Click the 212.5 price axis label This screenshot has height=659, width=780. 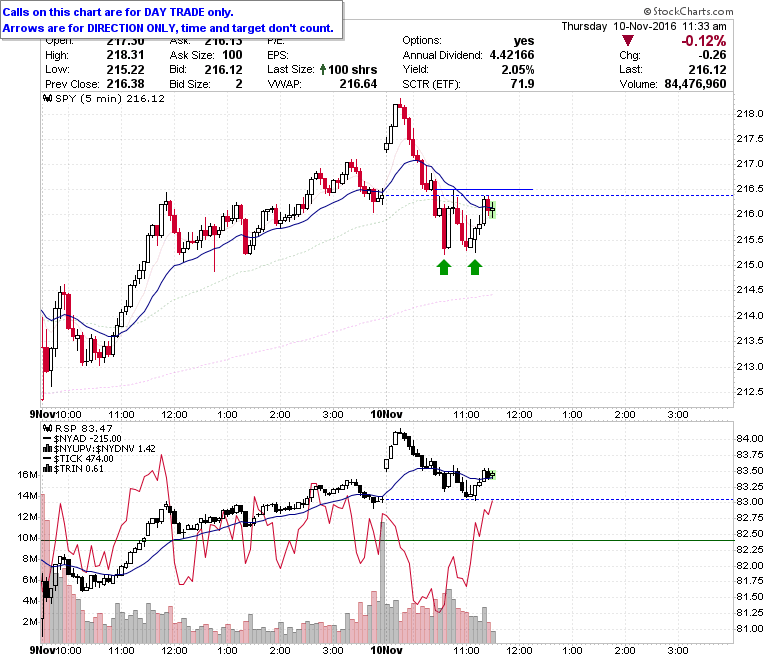tap(750, 391)
